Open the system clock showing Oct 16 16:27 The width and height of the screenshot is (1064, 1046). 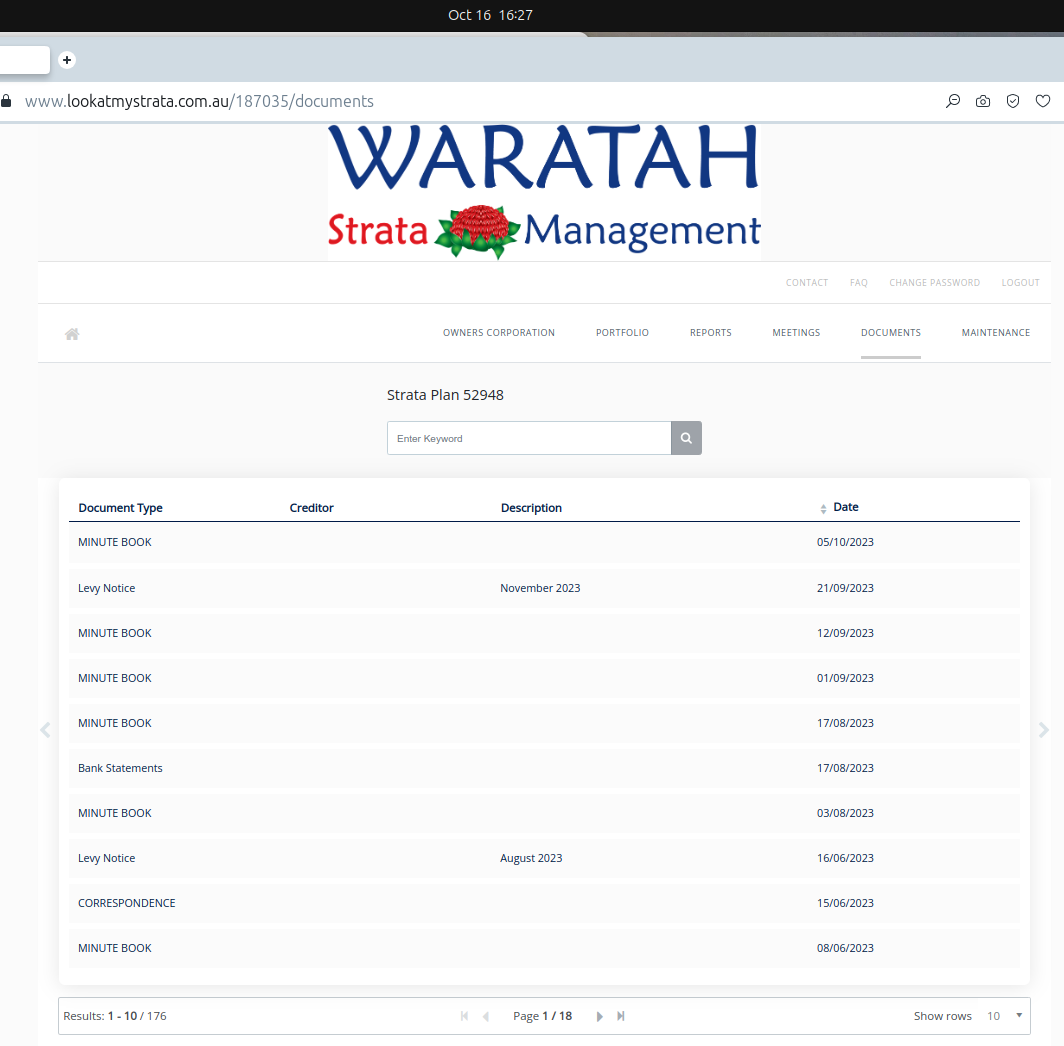[x=491, y=15]
